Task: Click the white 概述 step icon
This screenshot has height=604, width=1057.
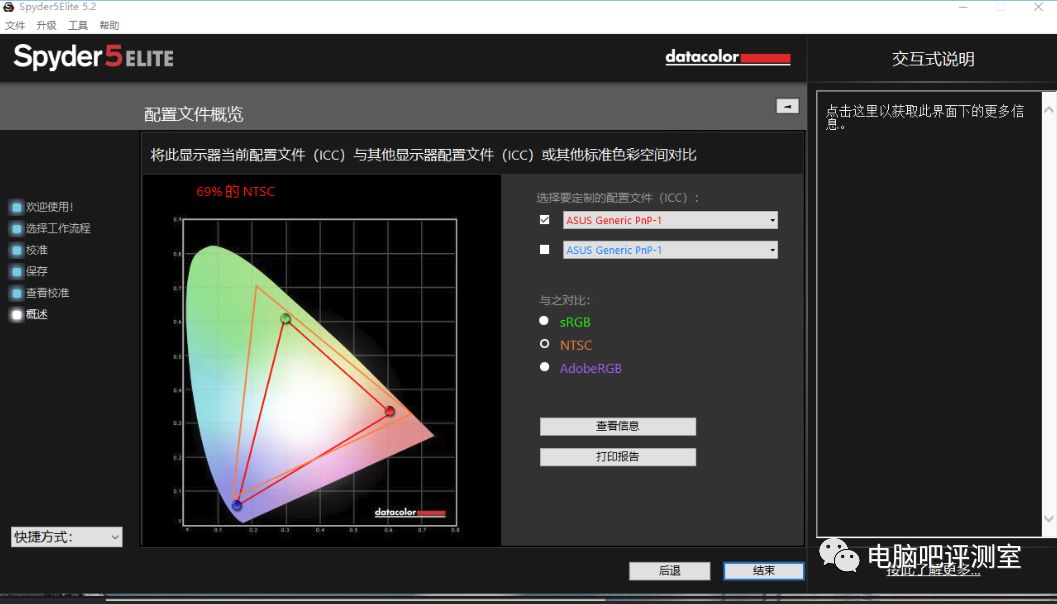Action: tap(14, 314)
